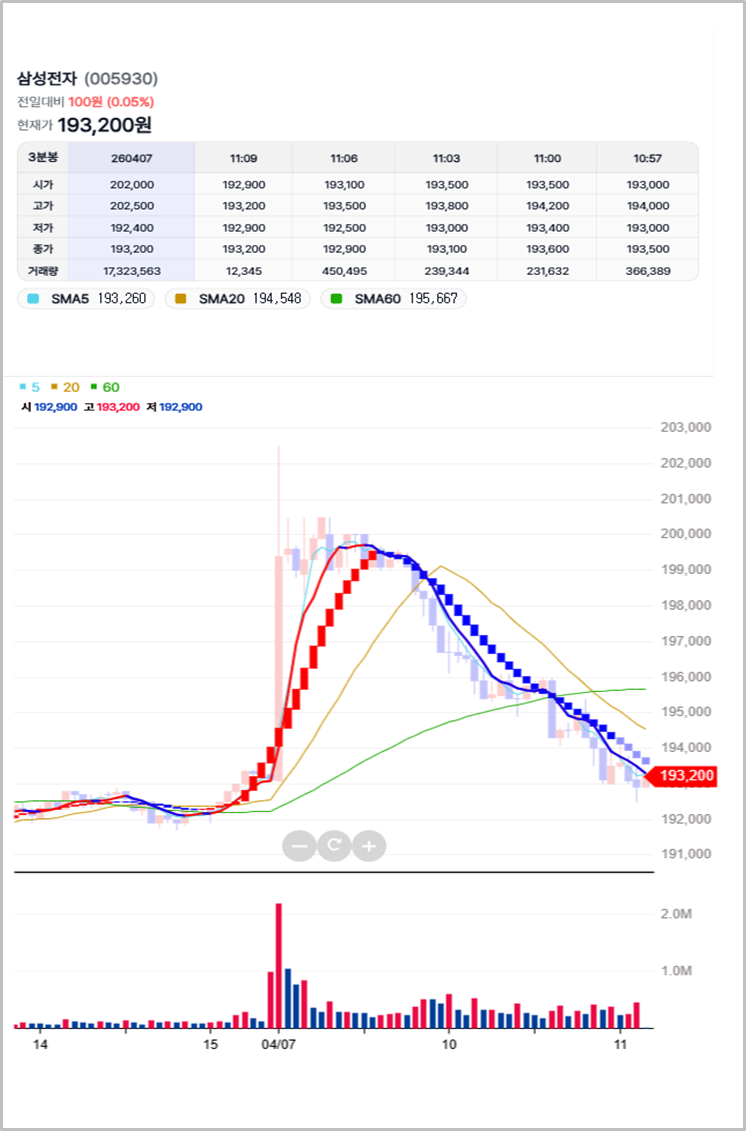Click the 15 time axis label

tap(210, 1044)
